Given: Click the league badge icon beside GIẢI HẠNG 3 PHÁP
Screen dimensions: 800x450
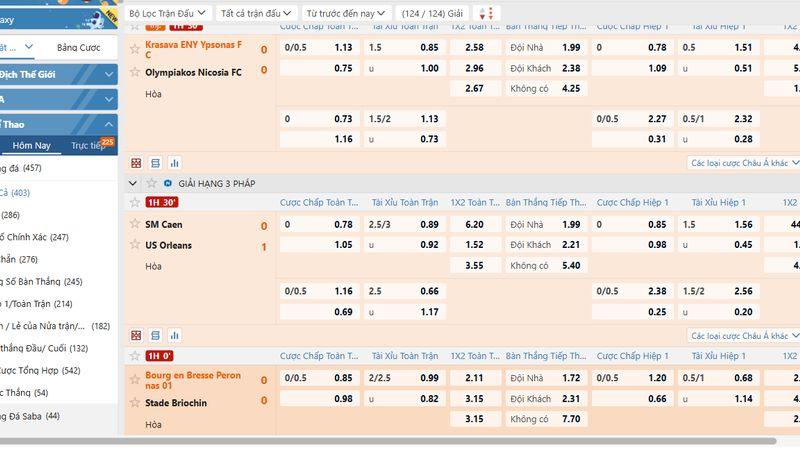Looking at the screenshot, I should pos(168,183).
